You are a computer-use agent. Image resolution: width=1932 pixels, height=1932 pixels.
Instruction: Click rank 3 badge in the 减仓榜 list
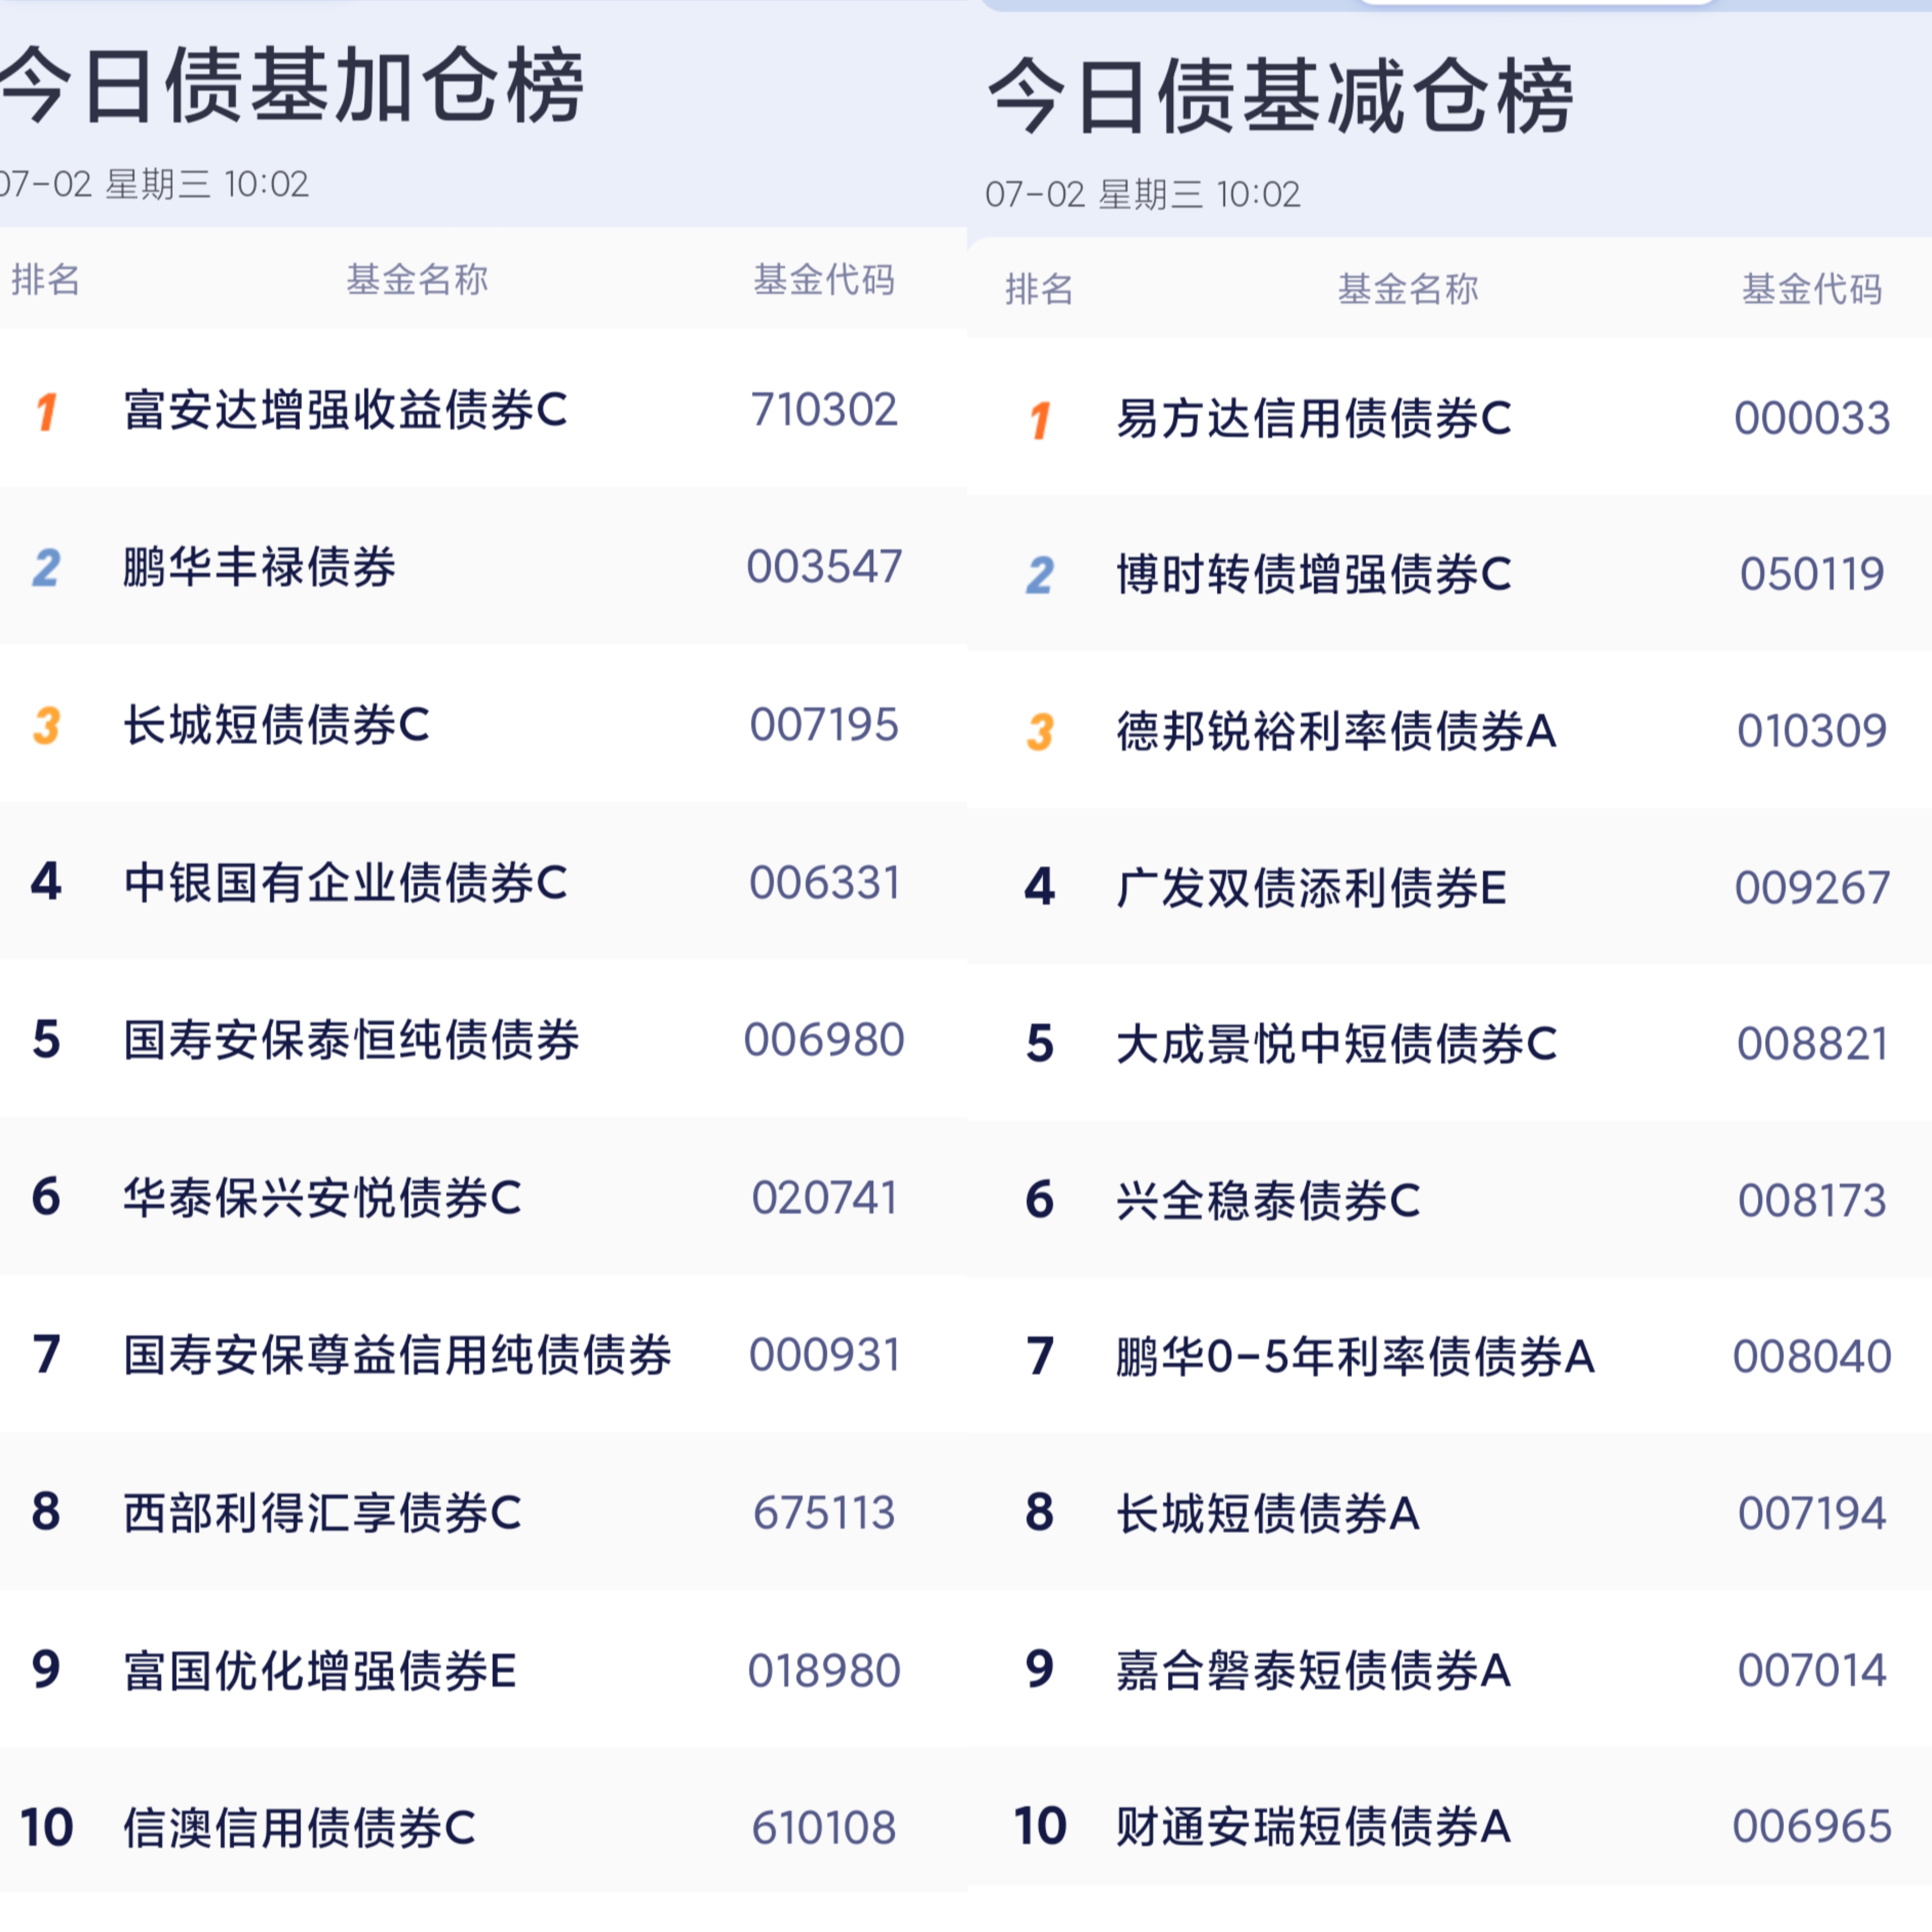(1040, 732)
